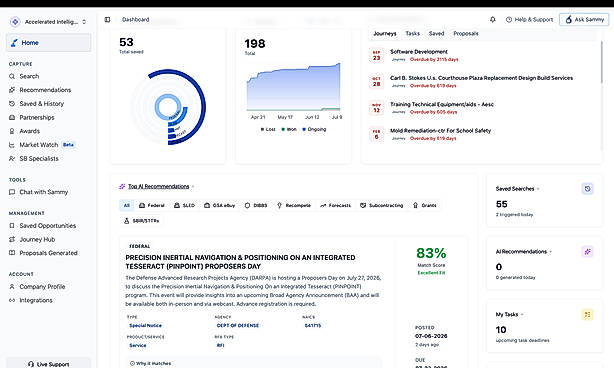Filter recommendations by Grants
This screenshot has width=614, height=368.
click(x=424, y=205)
